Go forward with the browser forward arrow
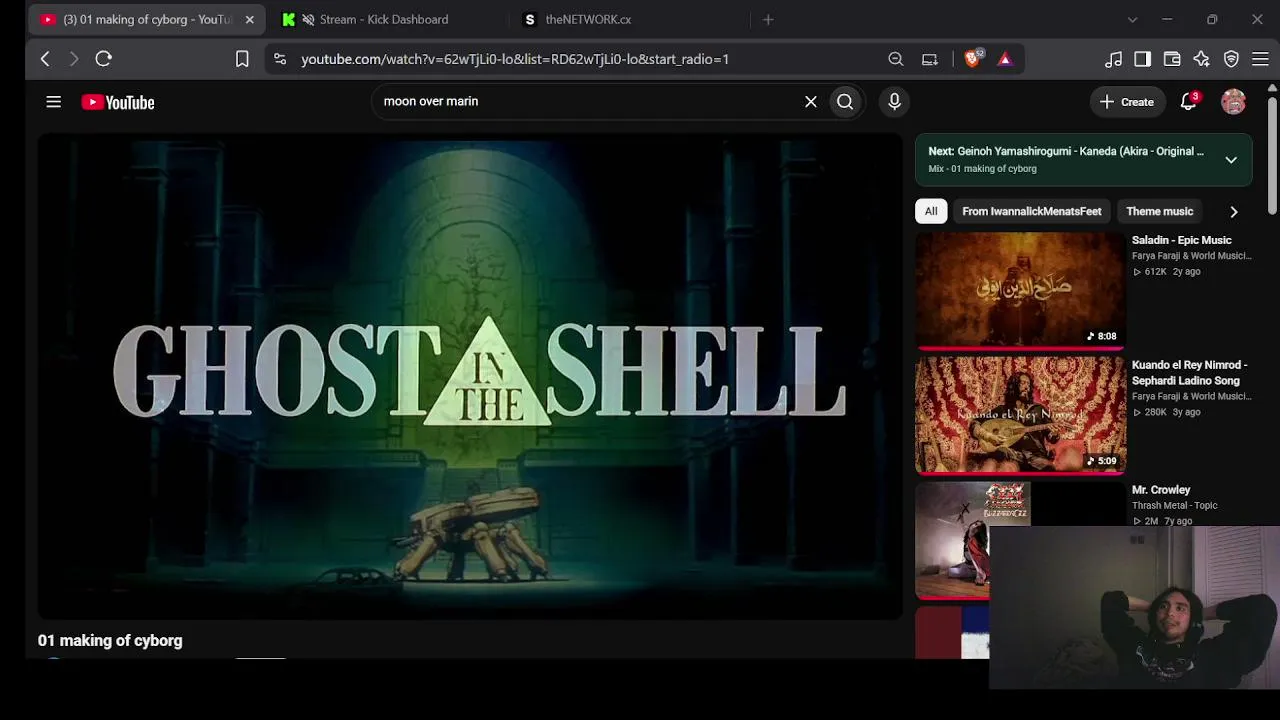 click(x=73, y=59)
